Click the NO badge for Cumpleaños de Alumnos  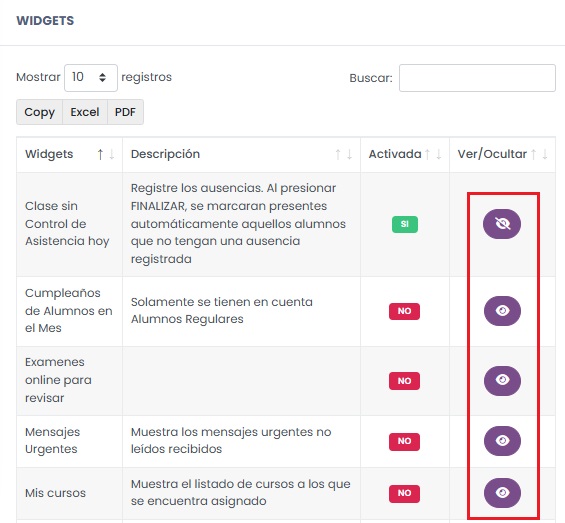(404, 311)
